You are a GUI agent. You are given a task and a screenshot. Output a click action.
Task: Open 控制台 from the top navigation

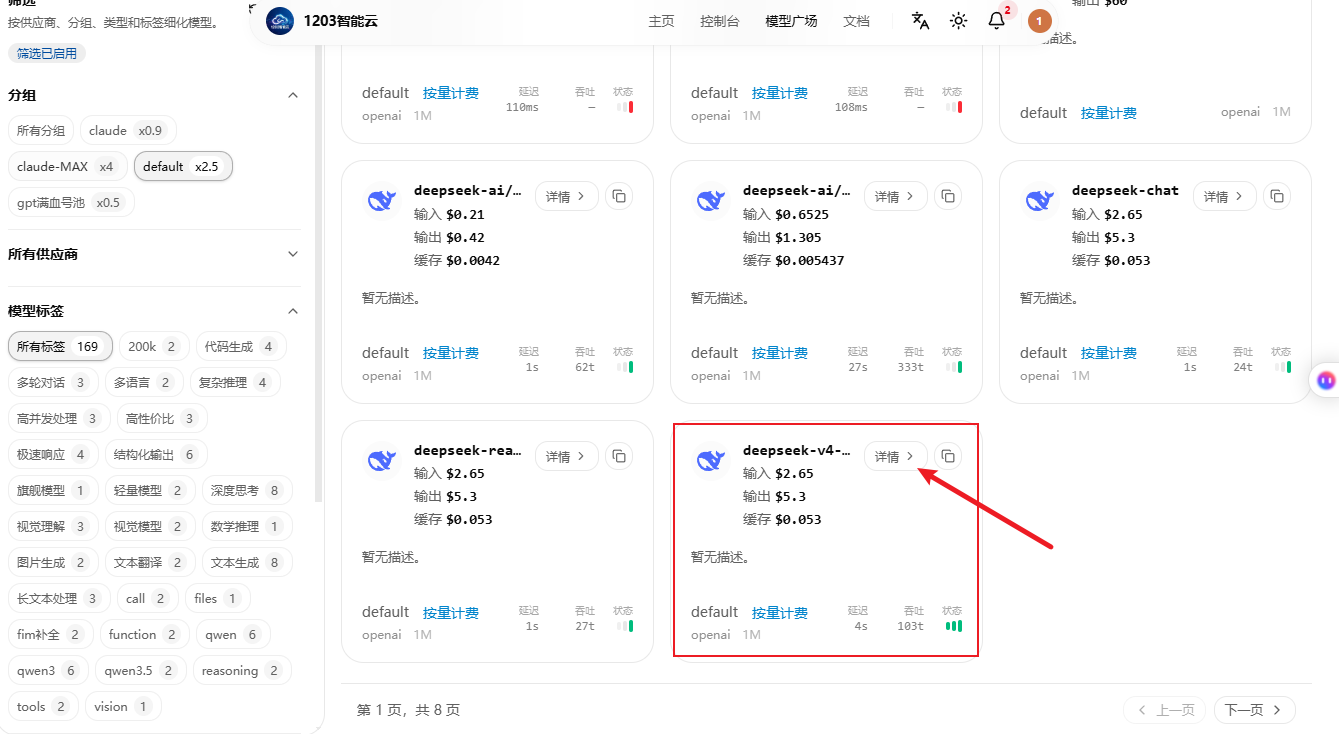pos(720,21)
